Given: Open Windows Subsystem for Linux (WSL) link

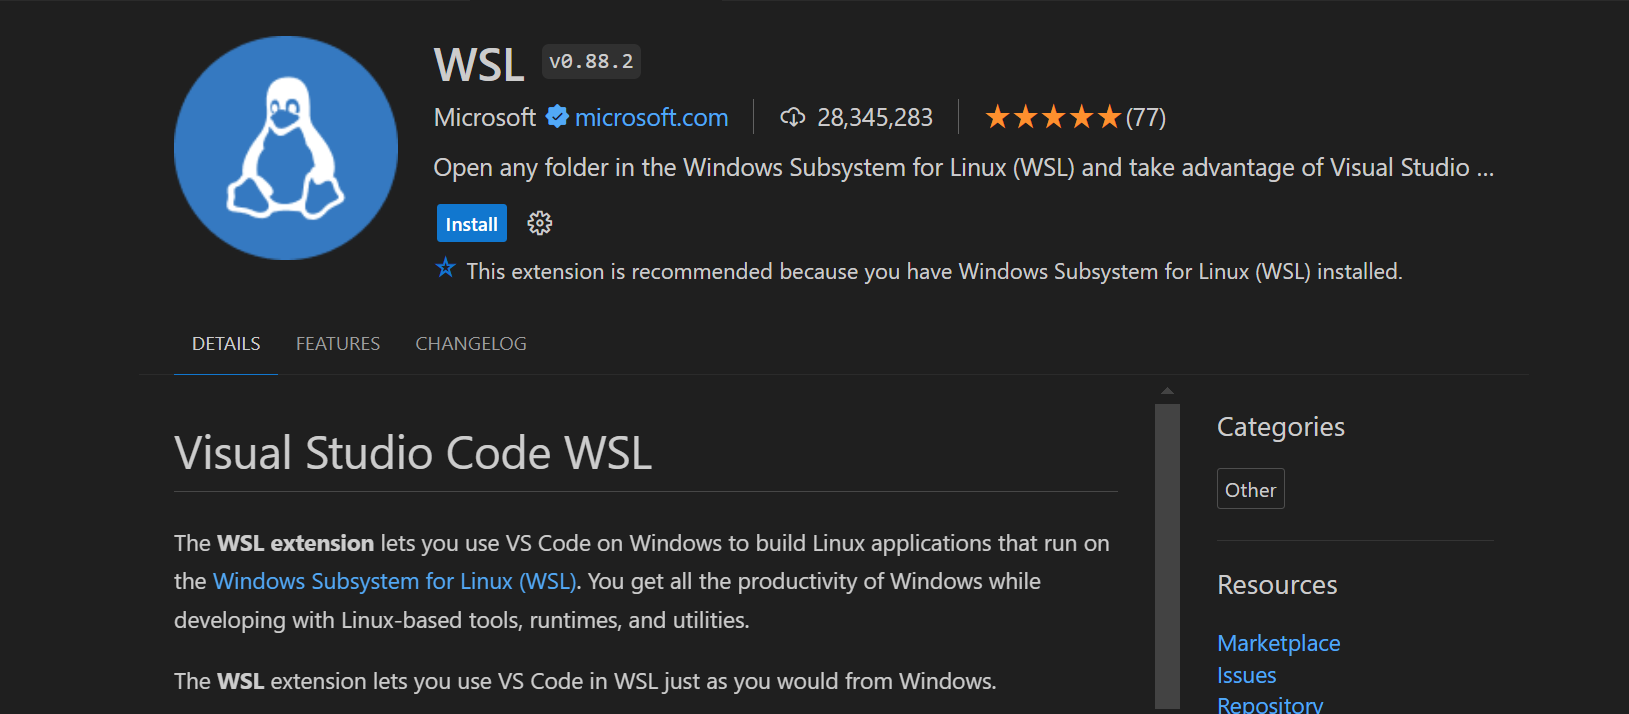Looking at the screenshot, I should pyautogui.click(x=395, y=581).
